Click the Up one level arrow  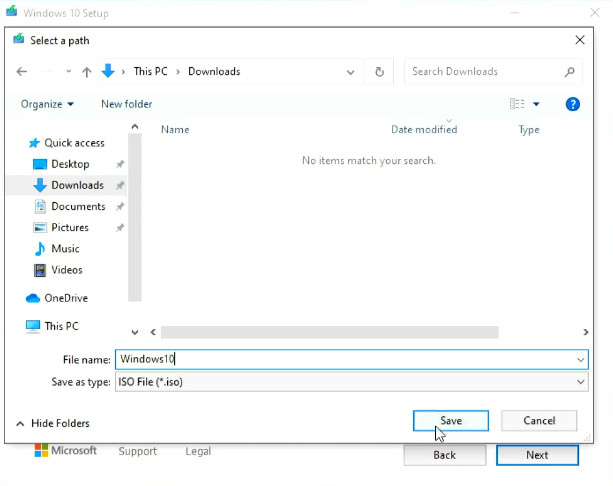[87, 72]
